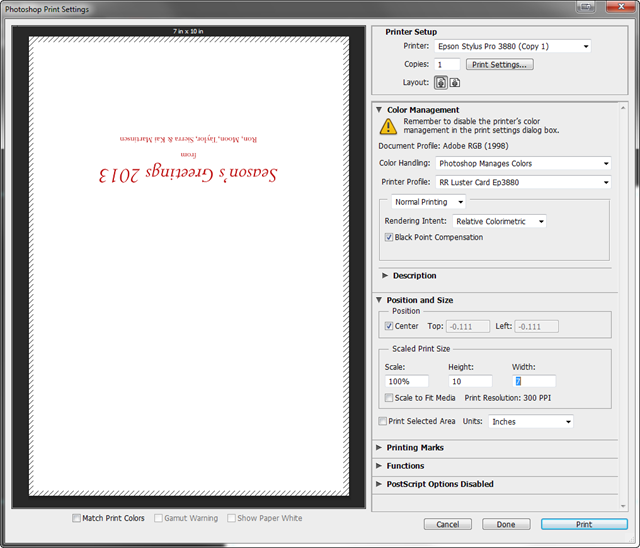This screenshot has width=640, height=548.
Task: Toggle Black Point Compensation checkbox
Action: [x=389, y=237]
